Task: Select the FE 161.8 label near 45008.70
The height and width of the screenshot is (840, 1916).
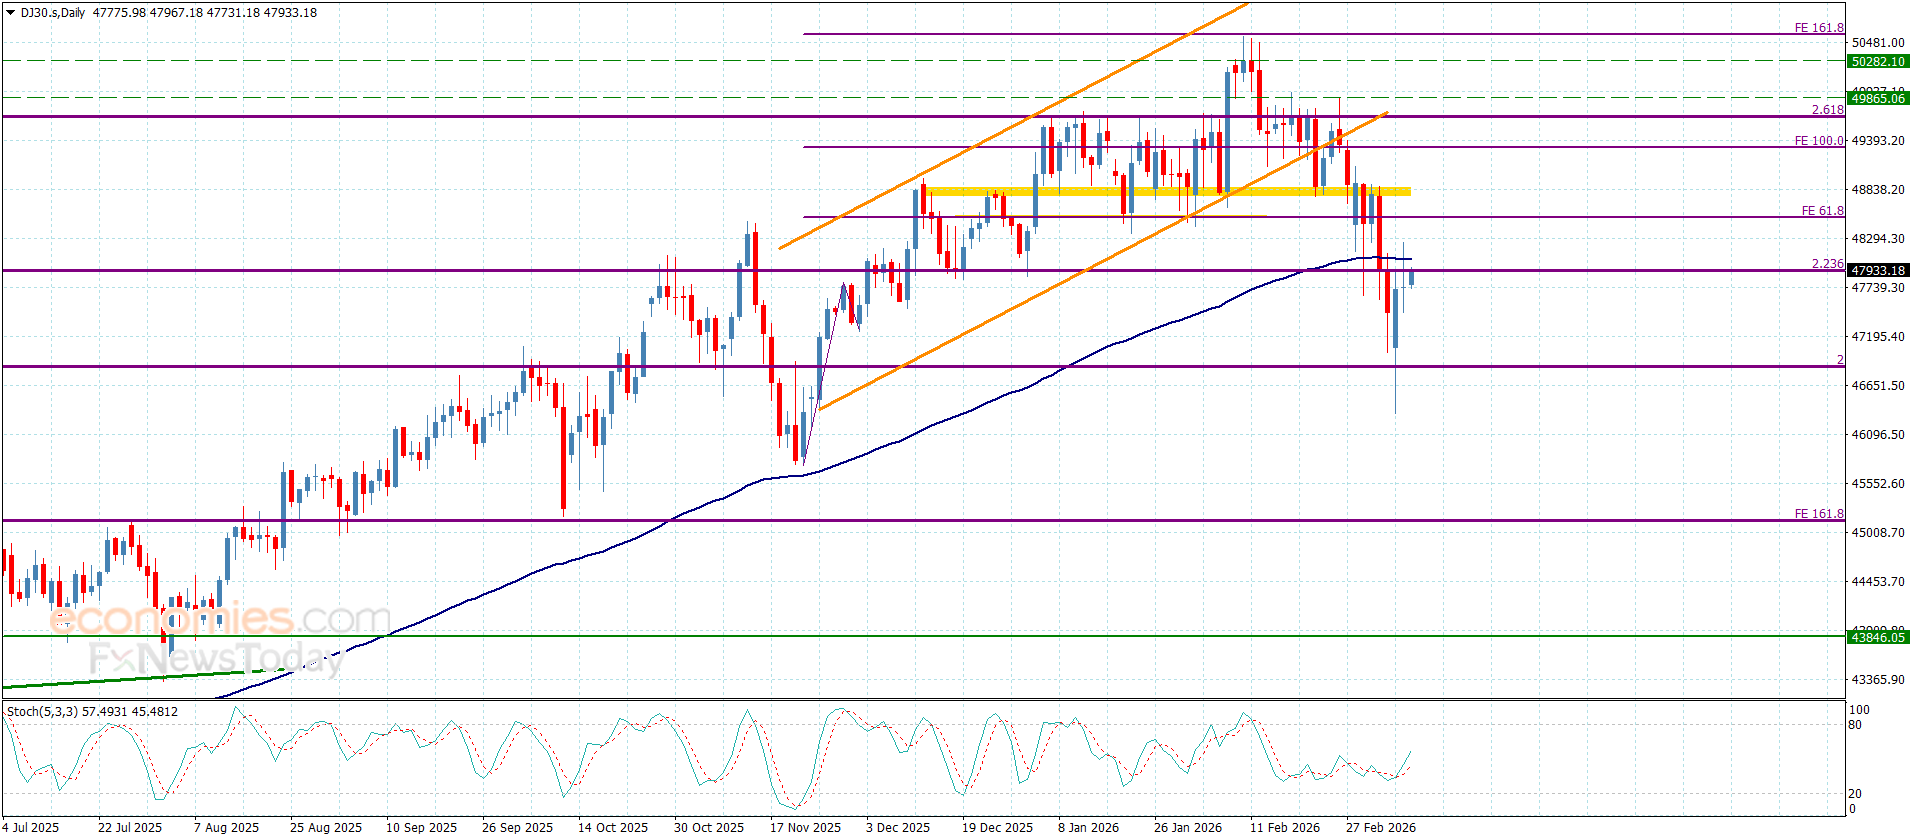Action: click(x=1819, y=514)
